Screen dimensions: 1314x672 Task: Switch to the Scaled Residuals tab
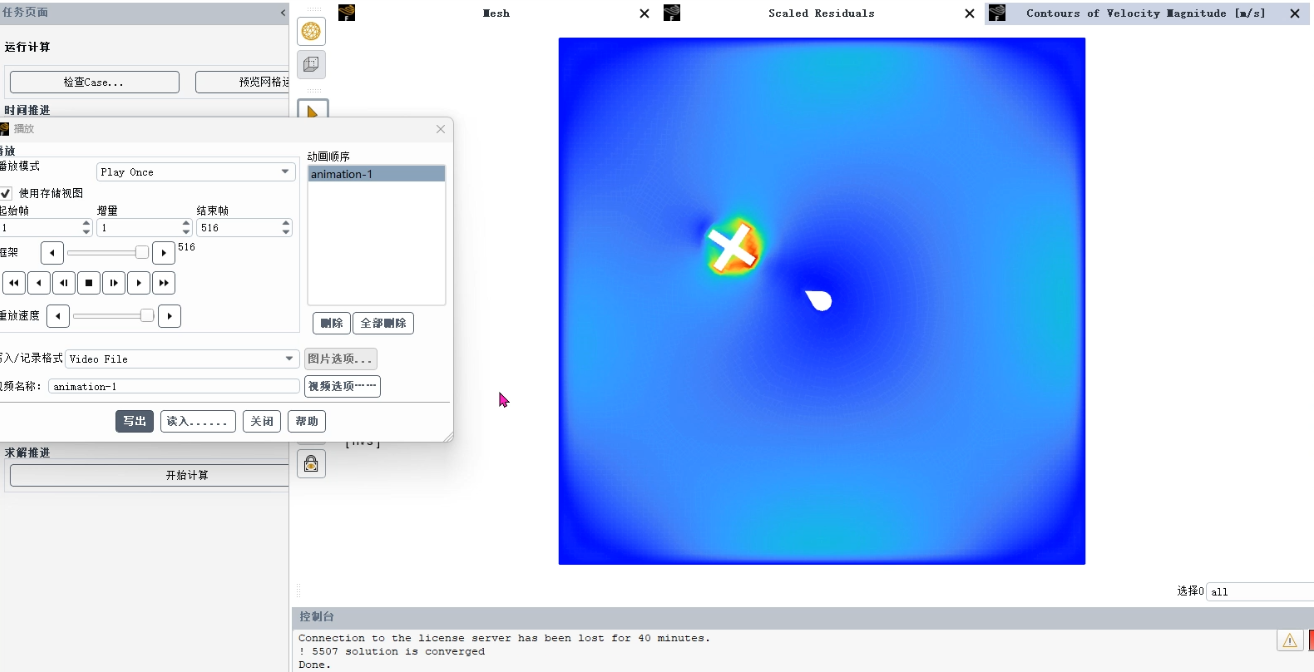coord(820,14)
